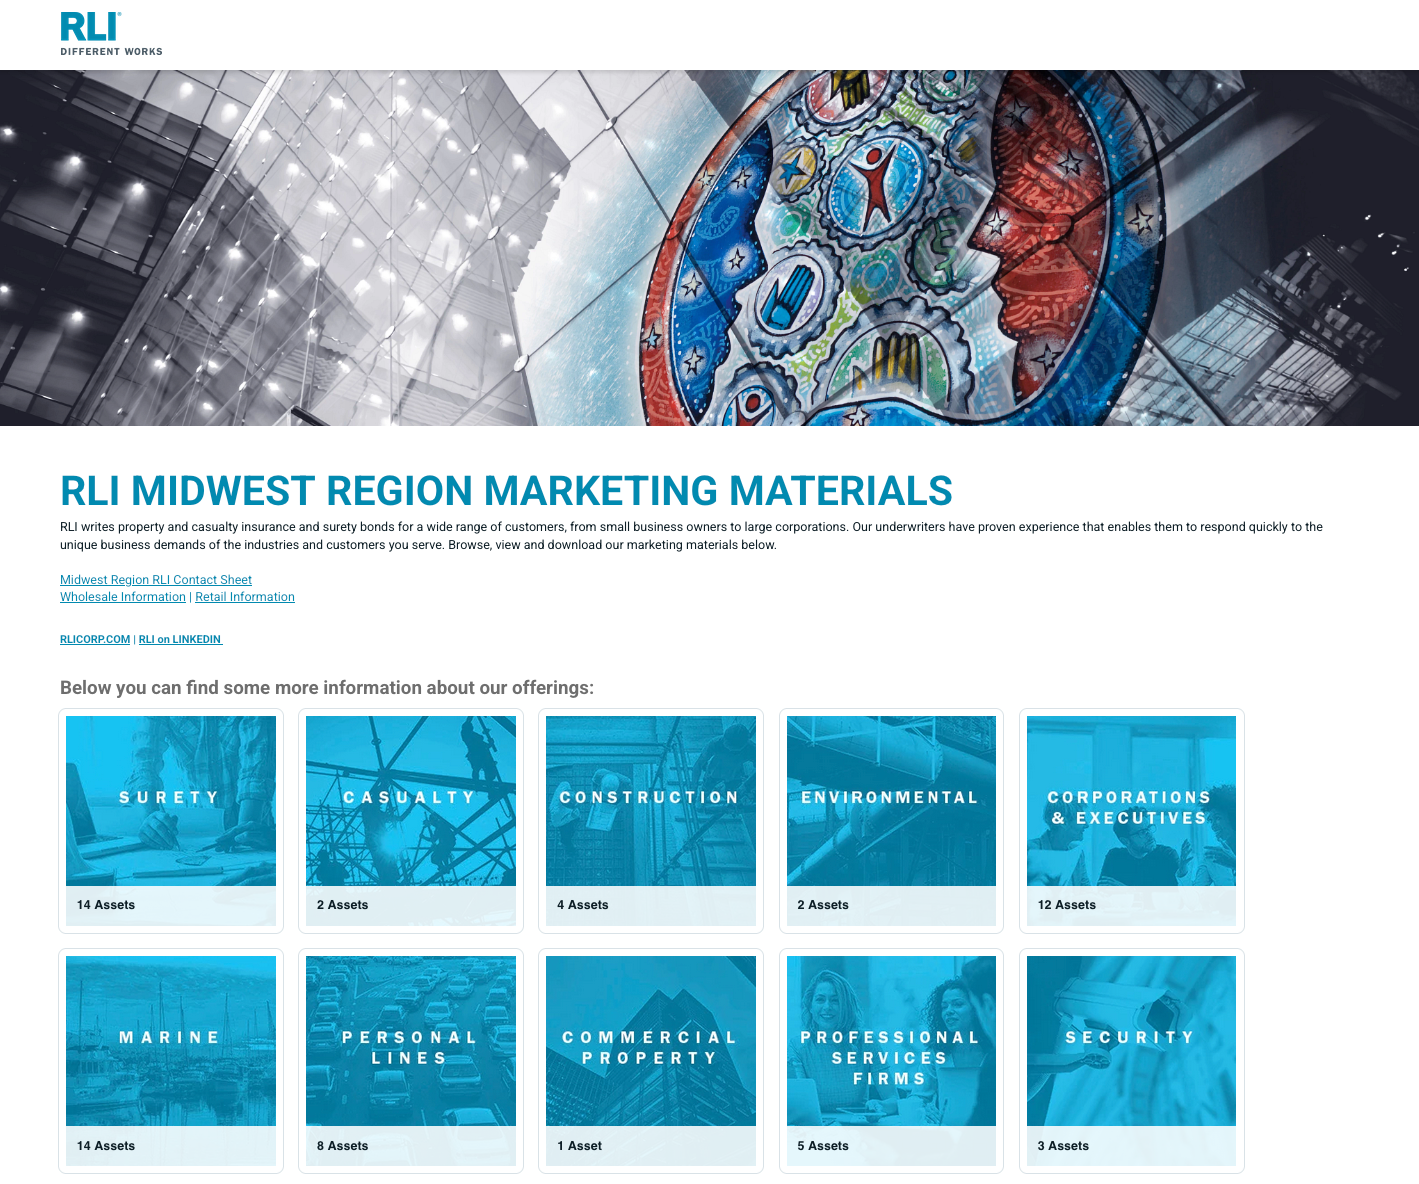1419x1184 pixels.
Task: Click the 'Below you can find' subheading
Action: 327,688
